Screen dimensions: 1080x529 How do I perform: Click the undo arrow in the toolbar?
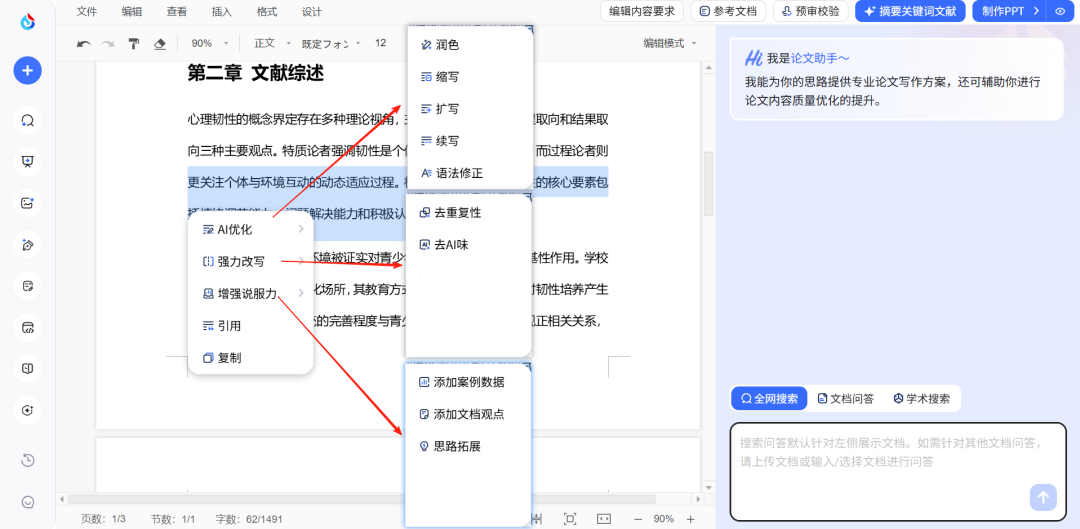click(84, 44)
